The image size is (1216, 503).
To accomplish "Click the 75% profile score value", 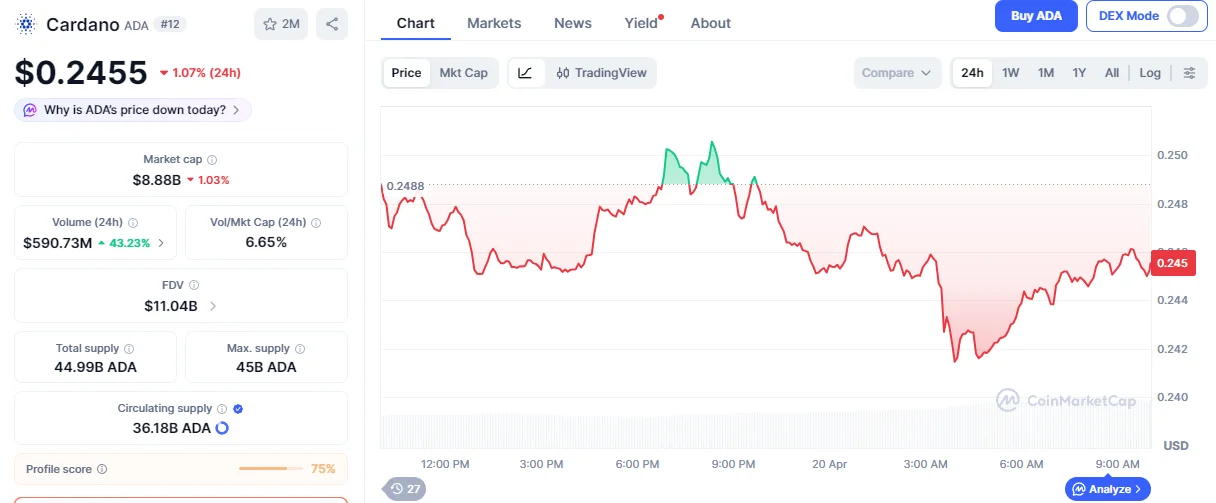I will 323,469.
